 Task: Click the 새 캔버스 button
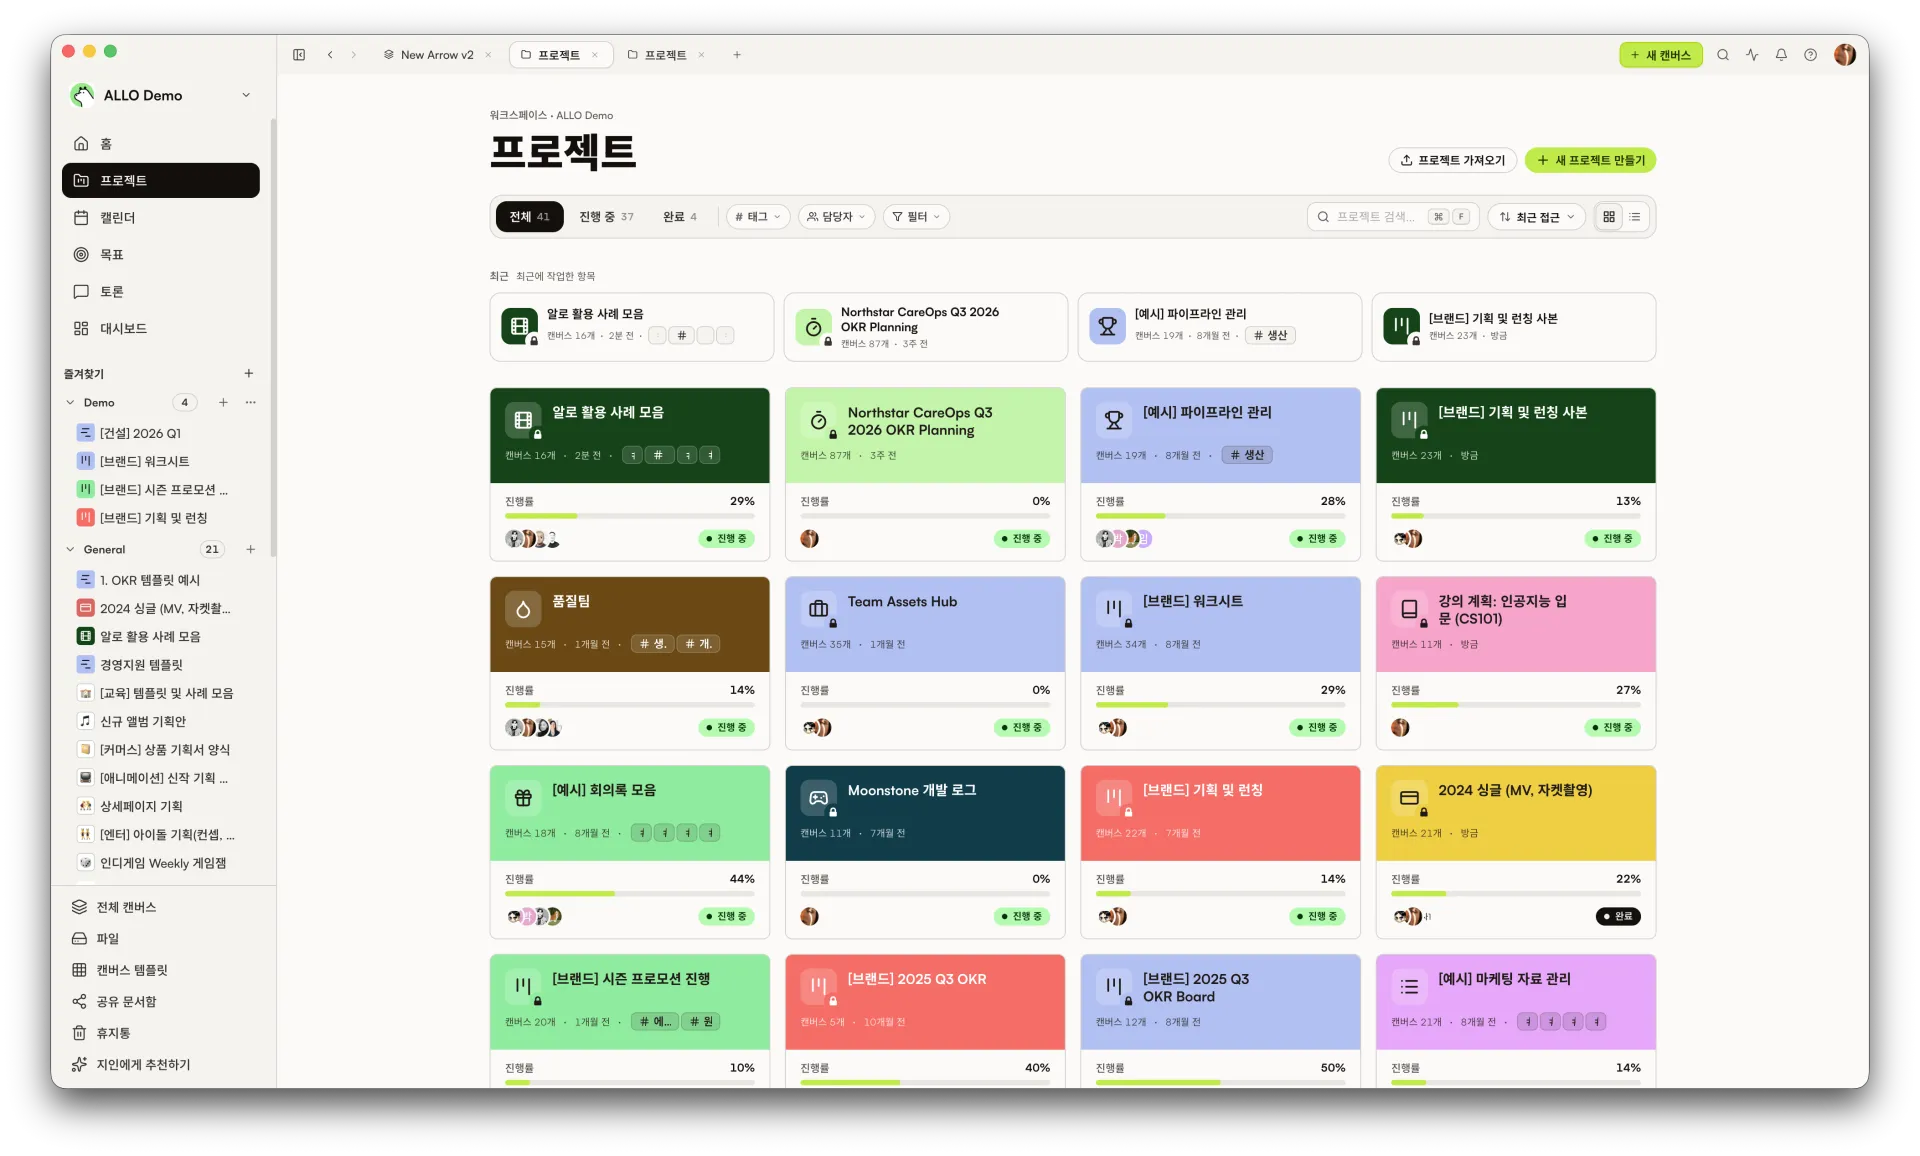pyautogui.click(x=1660, y=55)
